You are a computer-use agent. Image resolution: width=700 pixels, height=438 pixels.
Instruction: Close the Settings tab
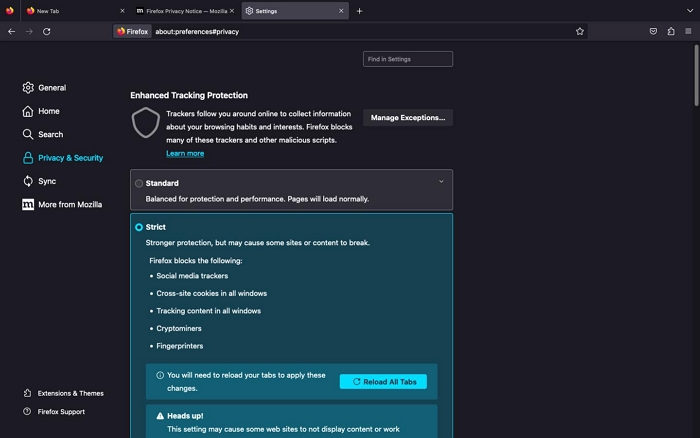point(341,11)
